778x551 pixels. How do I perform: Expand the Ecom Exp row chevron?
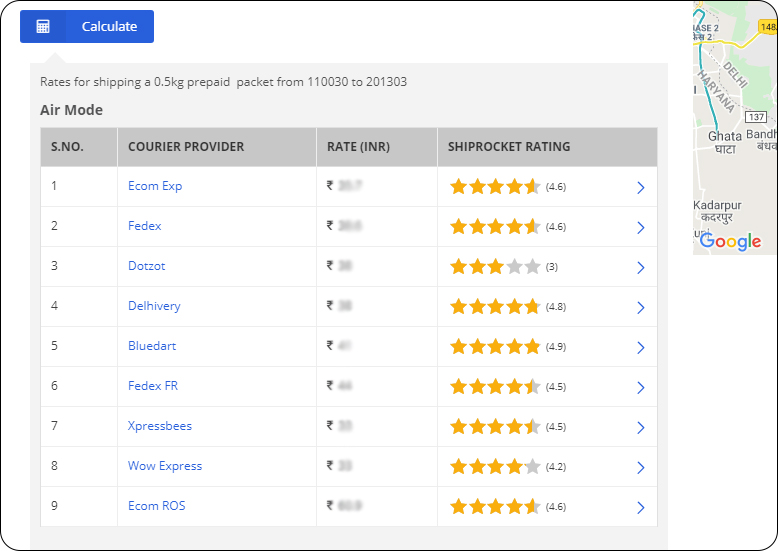pyautogui.click(x=641, y=188)
